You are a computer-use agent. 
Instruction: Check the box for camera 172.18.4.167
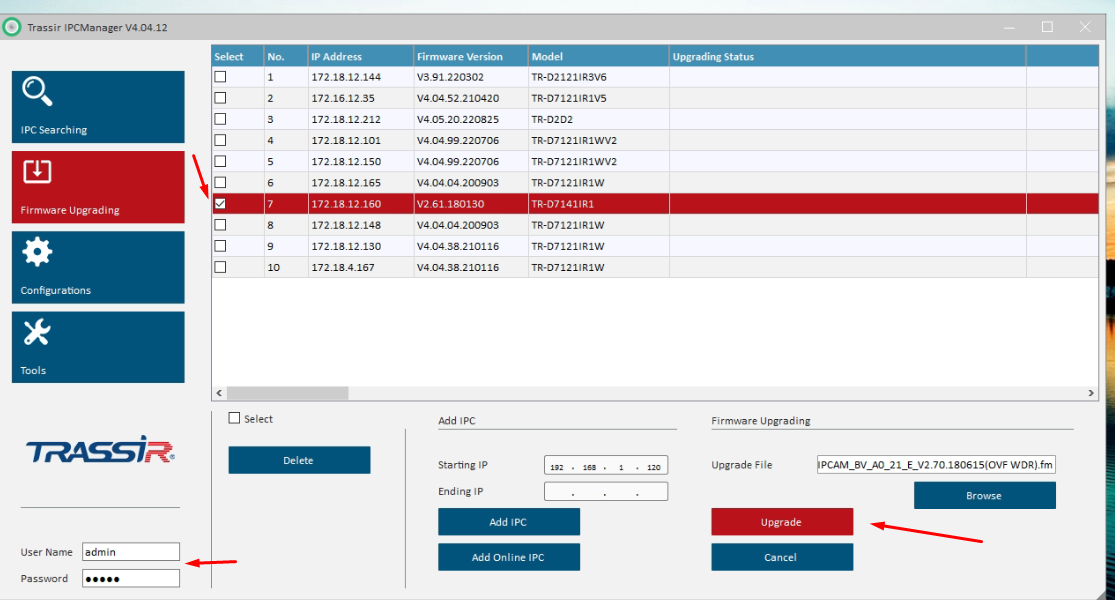click(220, 267)
